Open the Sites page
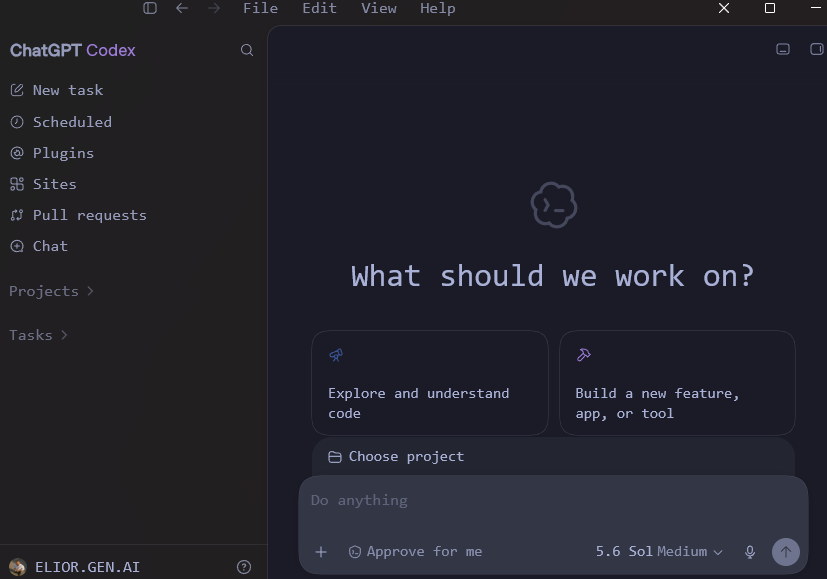This screenshot has width=827, height=579. pos(54,184)
